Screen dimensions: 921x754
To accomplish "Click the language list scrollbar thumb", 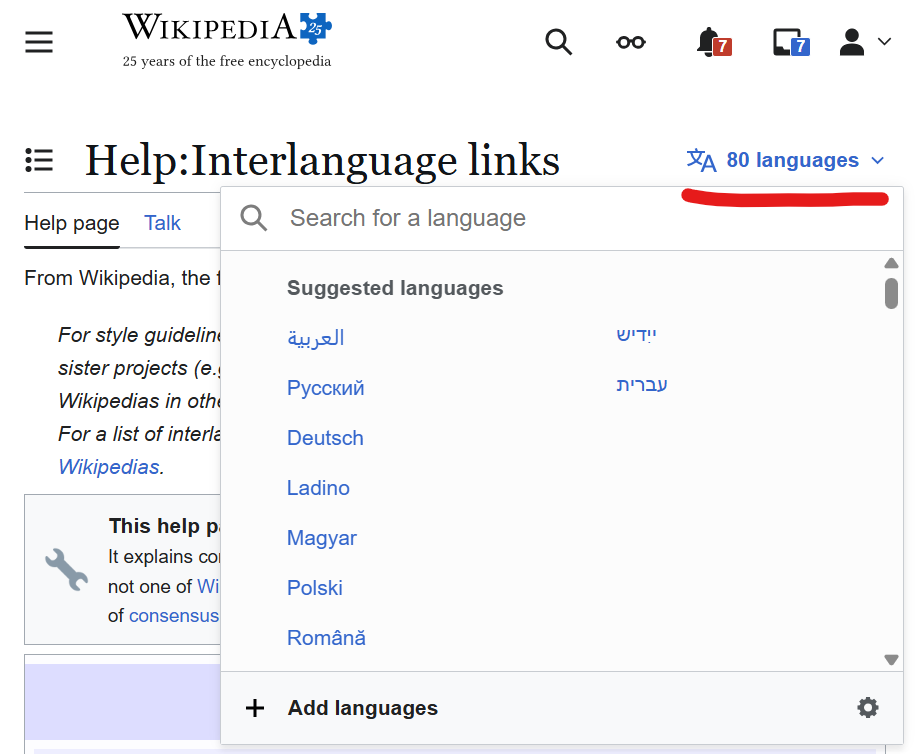I will [891, 293].
